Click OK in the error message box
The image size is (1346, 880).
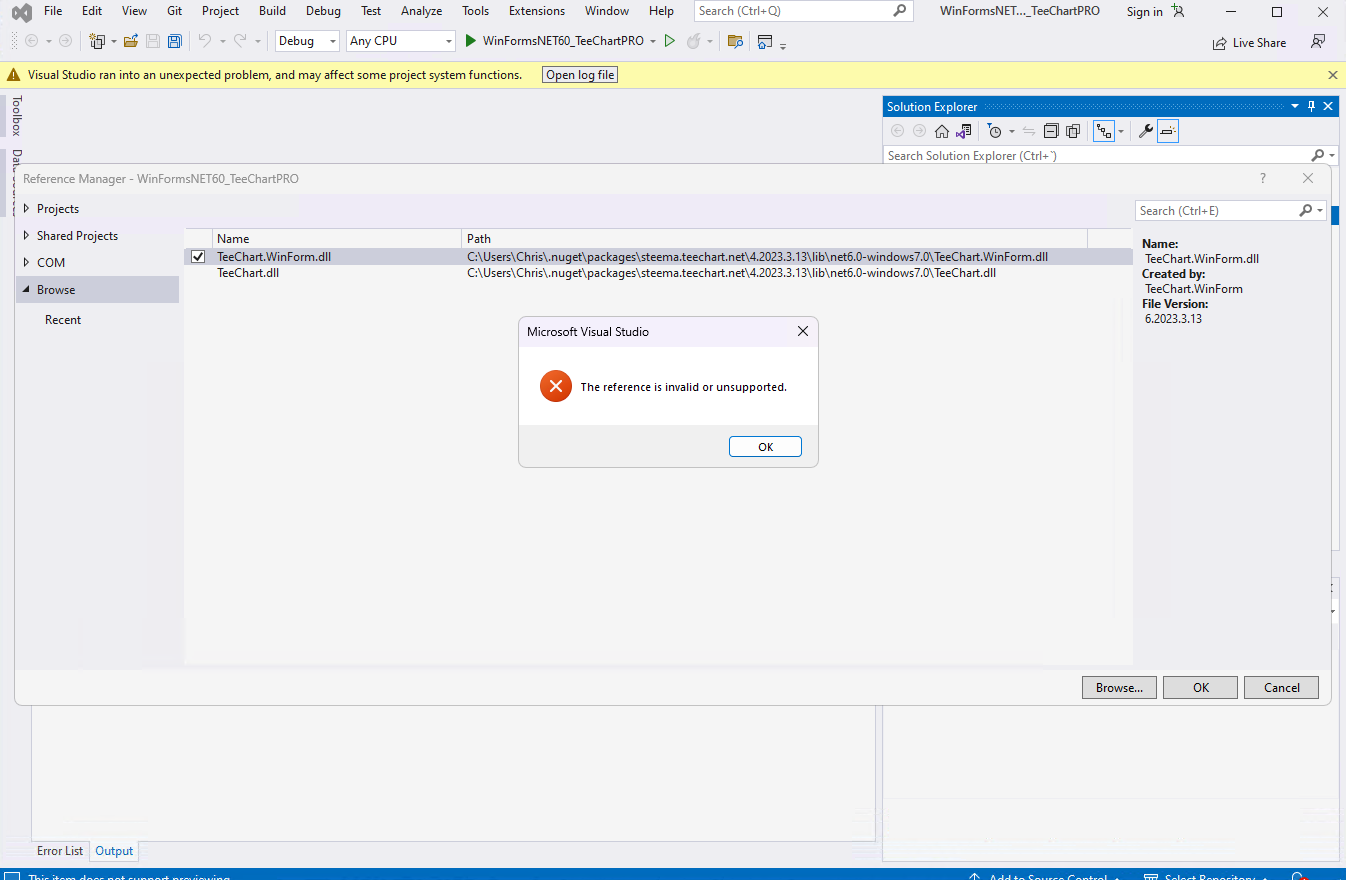(x=765, y=447)
